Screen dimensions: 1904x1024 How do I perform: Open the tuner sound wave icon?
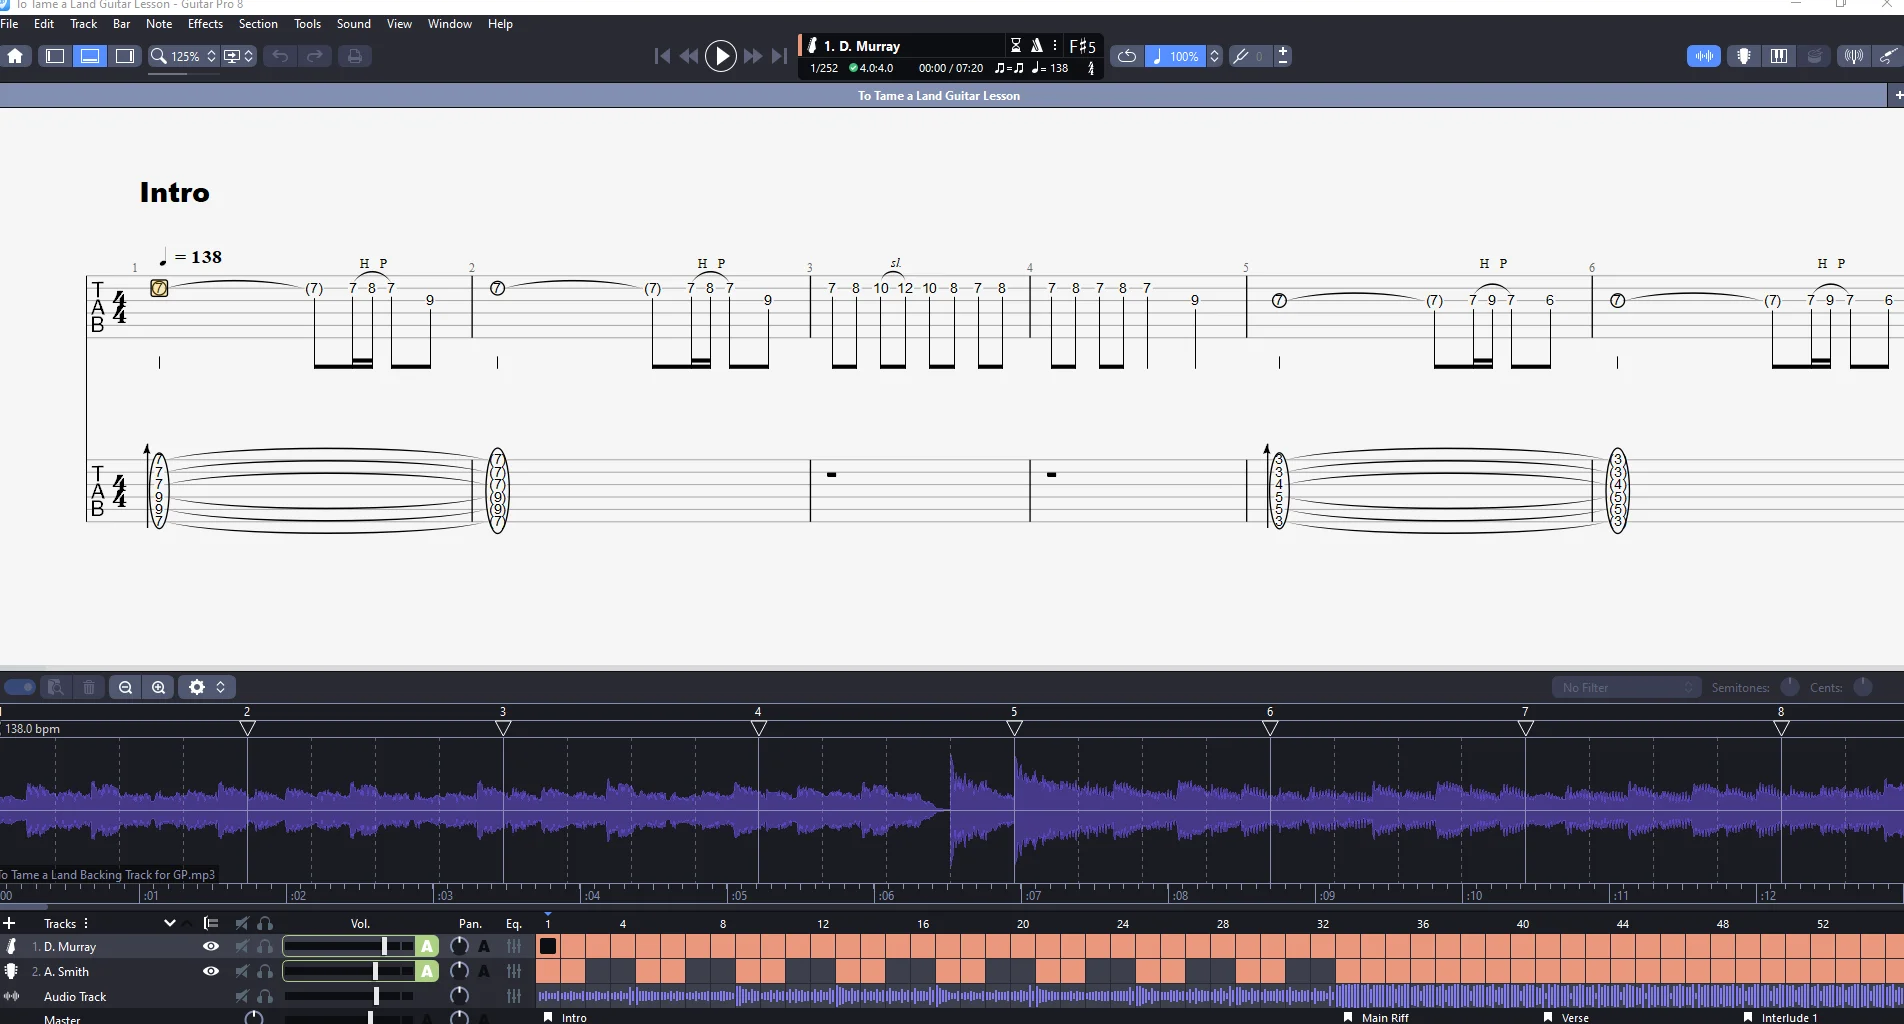coord(1853,56)
